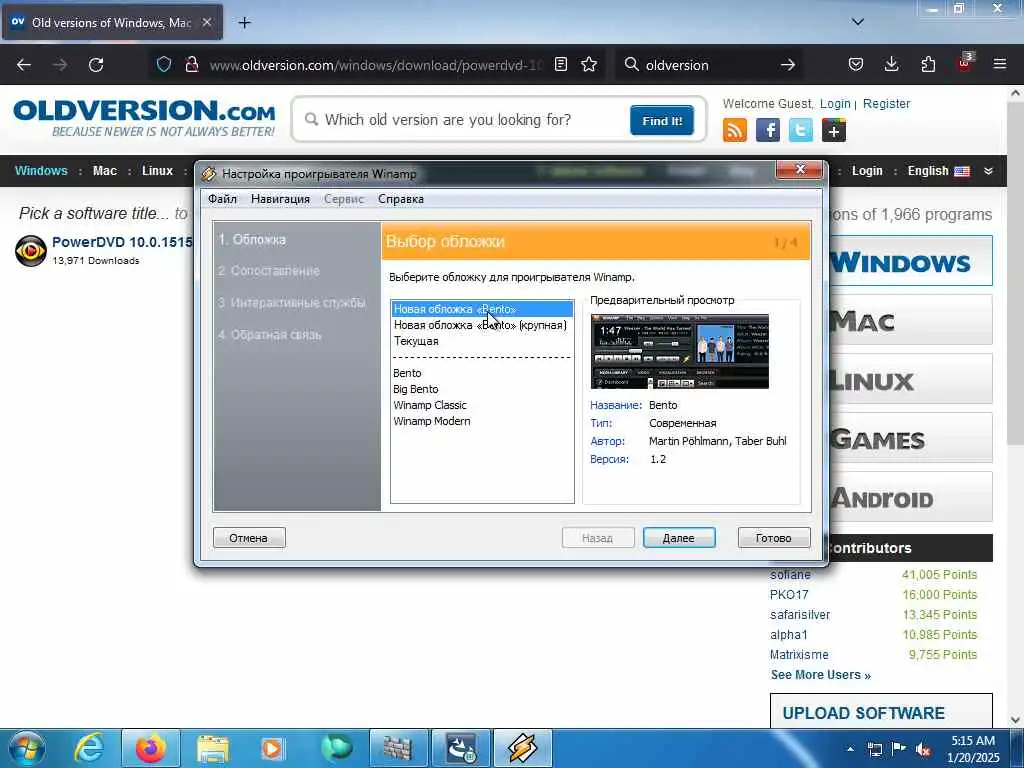This screenshot has width=1024, height=768.
Task: Open the Справка menu
Action: point(401,199)
